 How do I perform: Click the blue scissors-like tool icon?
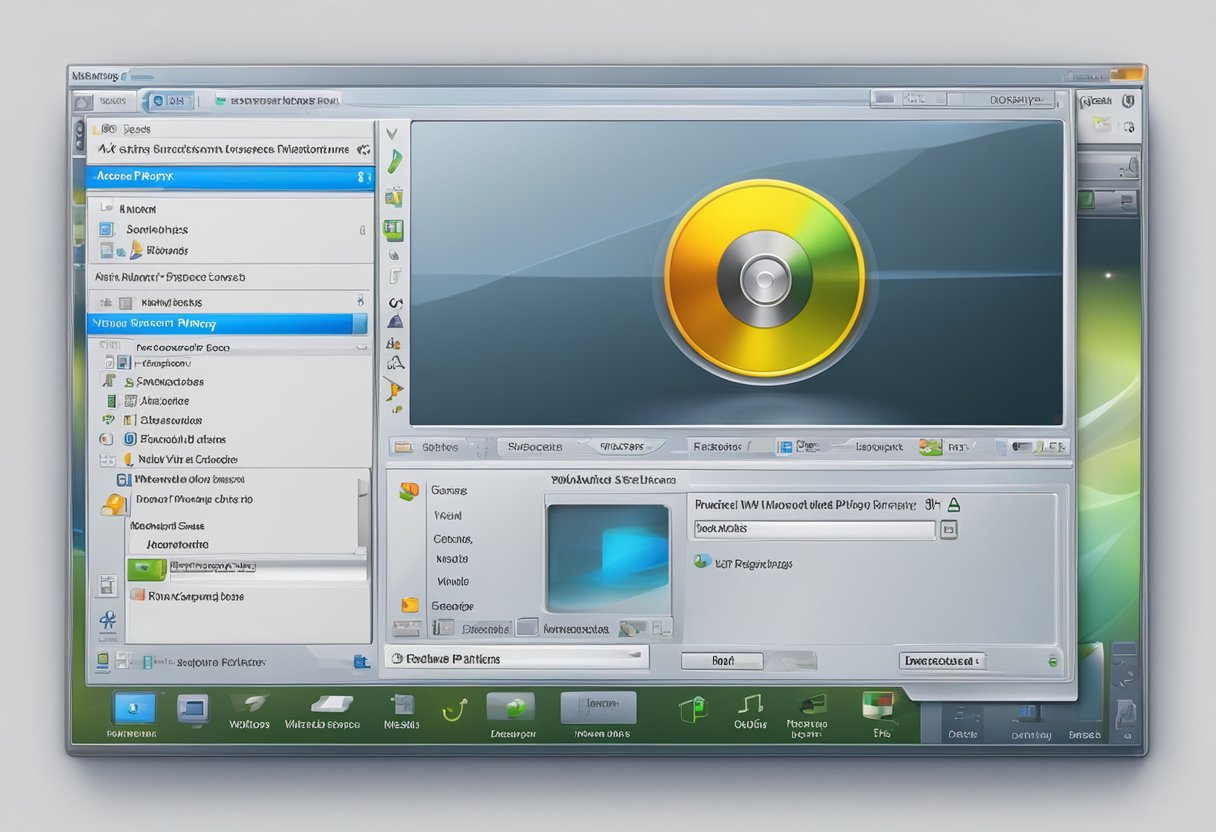[x=107, y=620]
